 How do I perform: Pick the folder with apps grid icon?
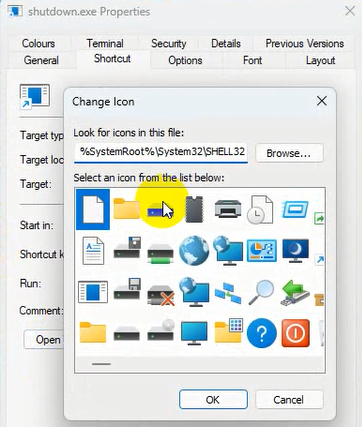pyautogui.click(x=229, y=330)
